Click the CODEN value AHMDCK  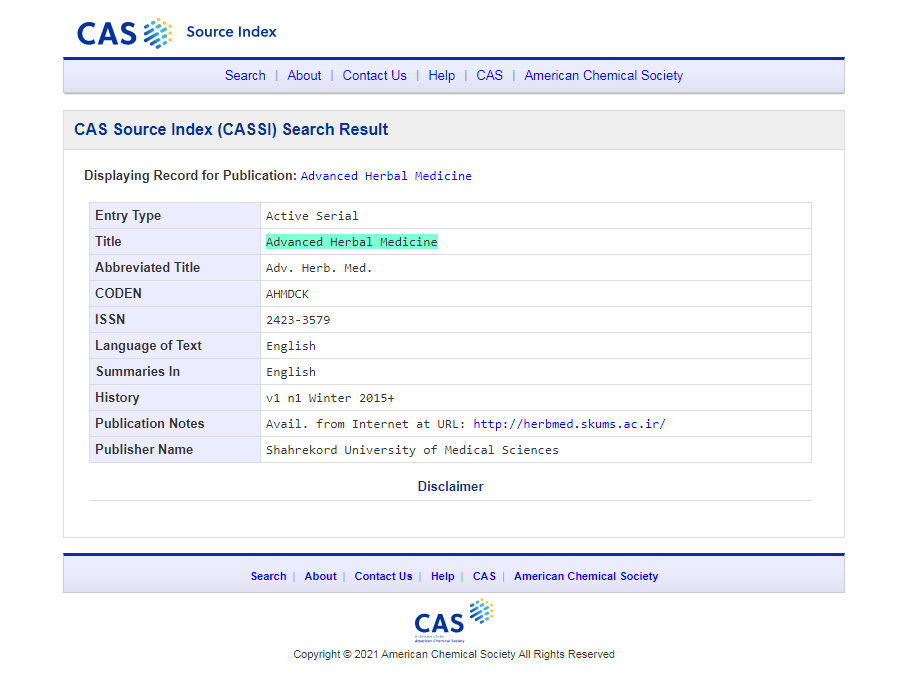(287, 294)
